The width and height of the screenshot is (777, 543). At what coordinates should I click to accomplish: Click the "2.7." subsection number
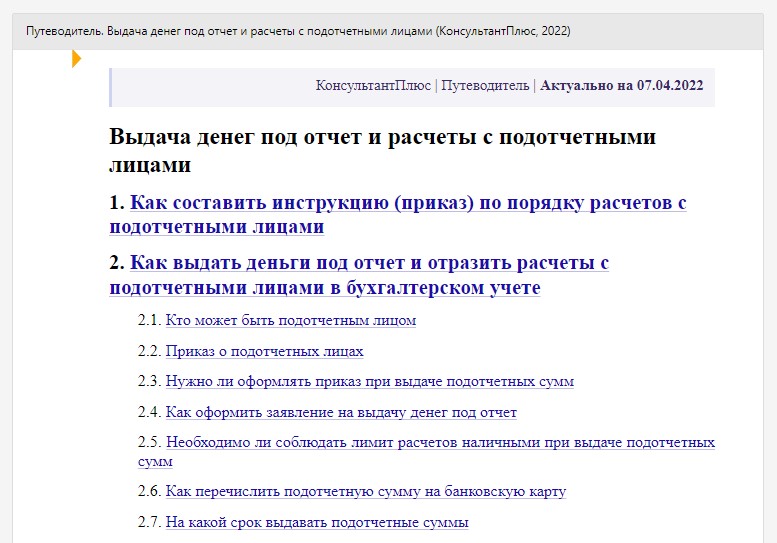point(149,522)
